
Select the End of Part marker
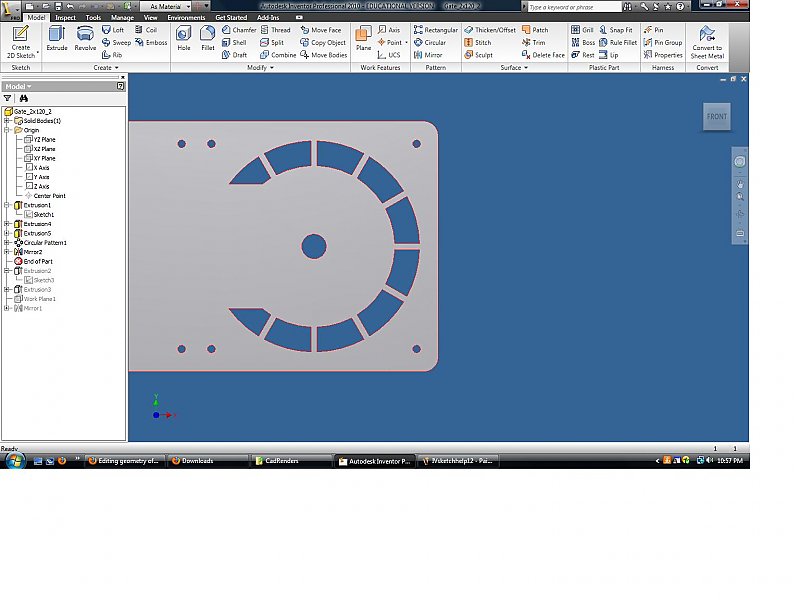pyautogui.click(x=34, y=261)
